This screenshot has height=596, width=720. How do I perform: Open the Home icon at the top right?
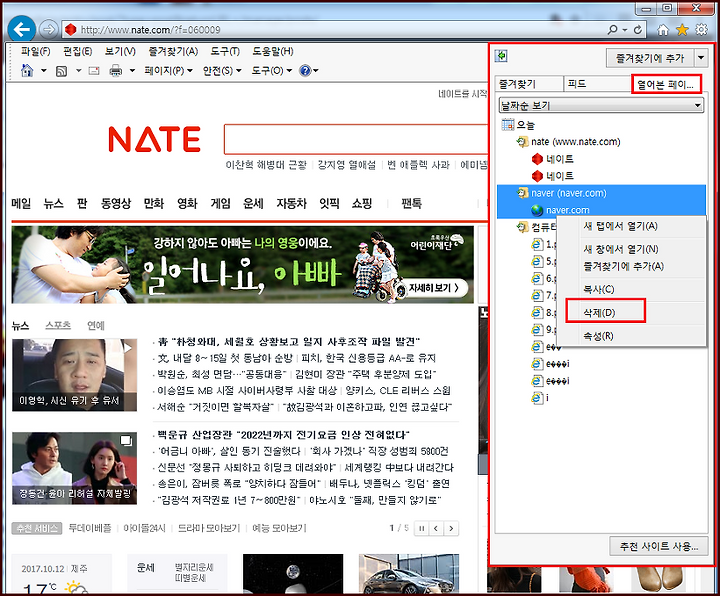[x=663, y=30]
